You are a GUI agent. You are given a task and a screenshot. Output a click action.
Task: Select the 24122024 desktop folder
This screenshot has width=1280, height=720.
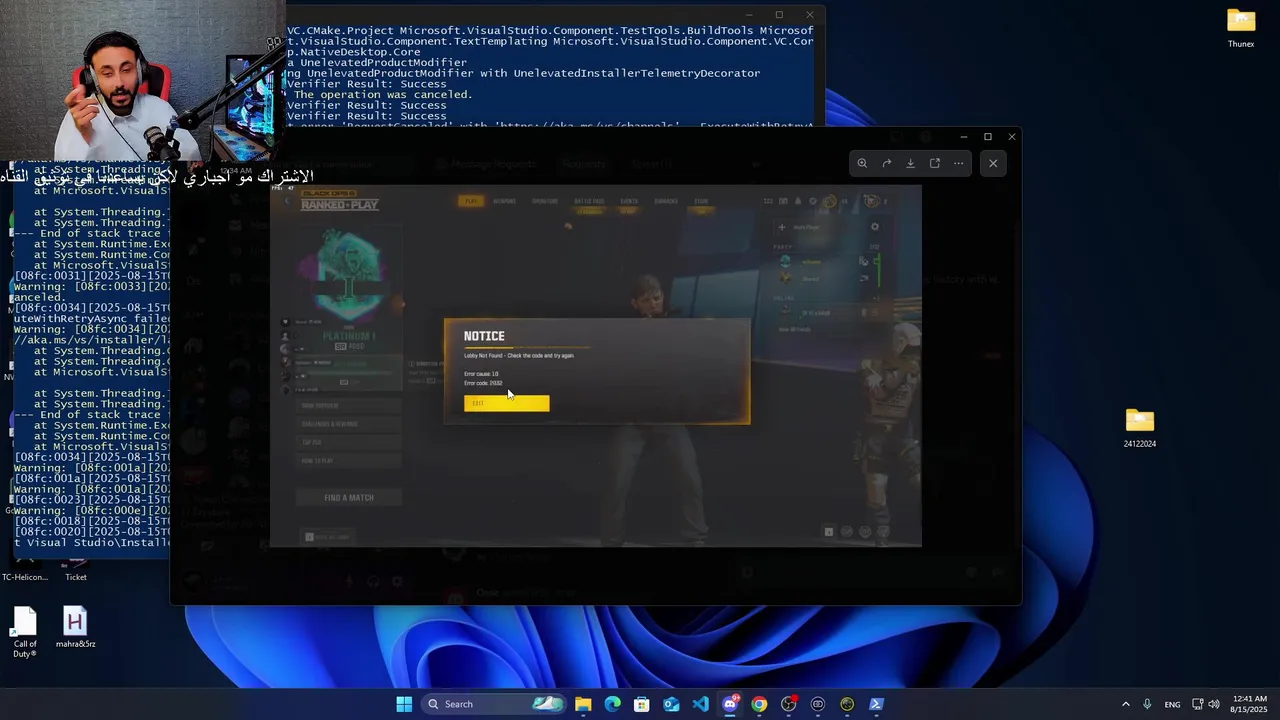coord(1140,428)
